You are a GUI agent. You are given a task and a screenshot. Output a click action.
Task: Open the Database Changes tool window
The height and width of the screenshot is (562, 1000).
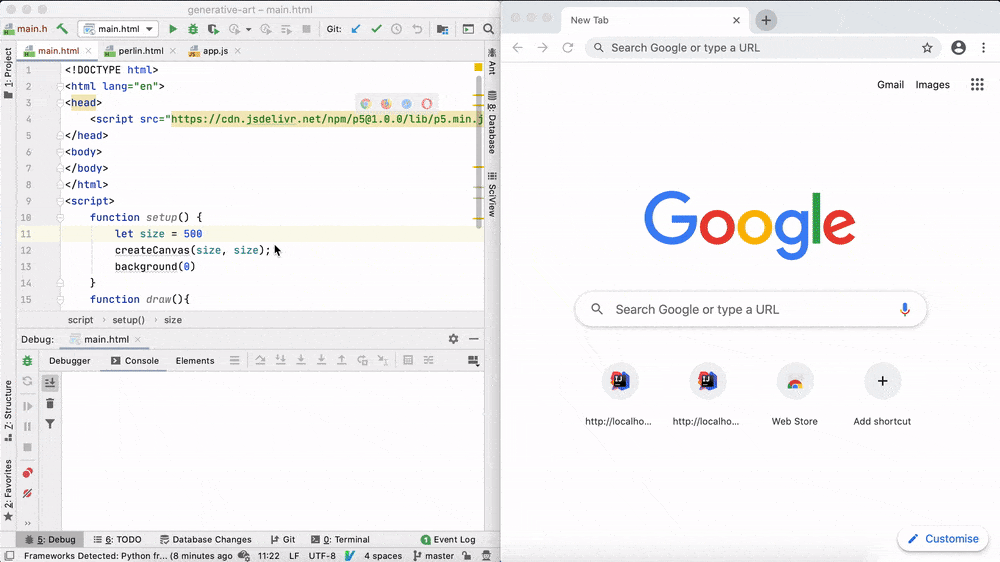[x=205, y=539]
